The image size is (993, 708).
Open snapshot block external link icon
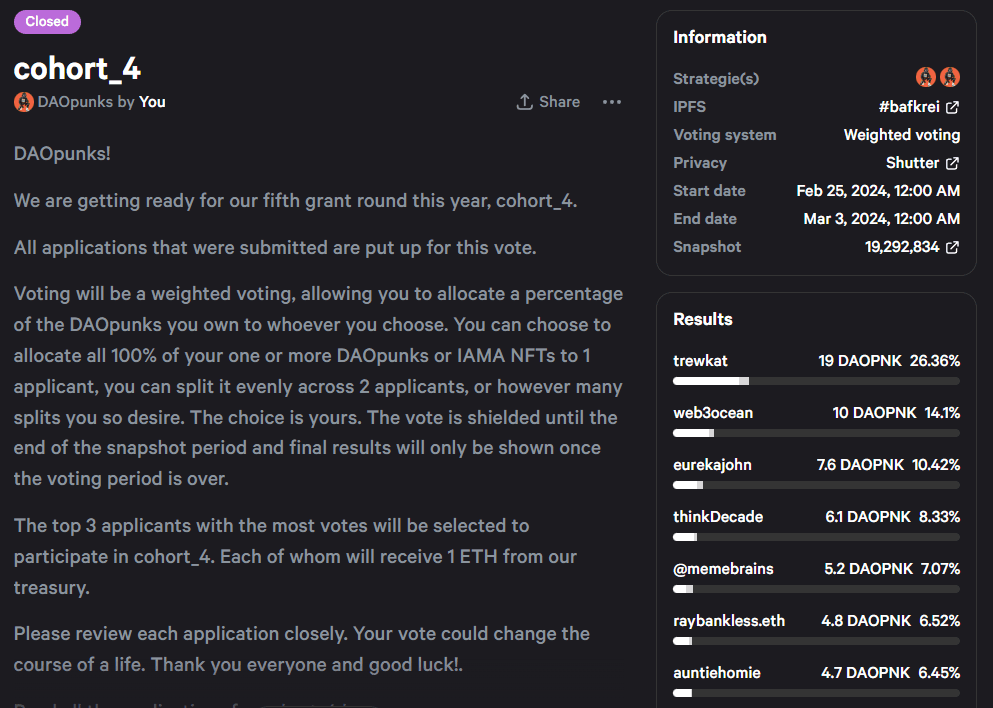tap(952, 247)
